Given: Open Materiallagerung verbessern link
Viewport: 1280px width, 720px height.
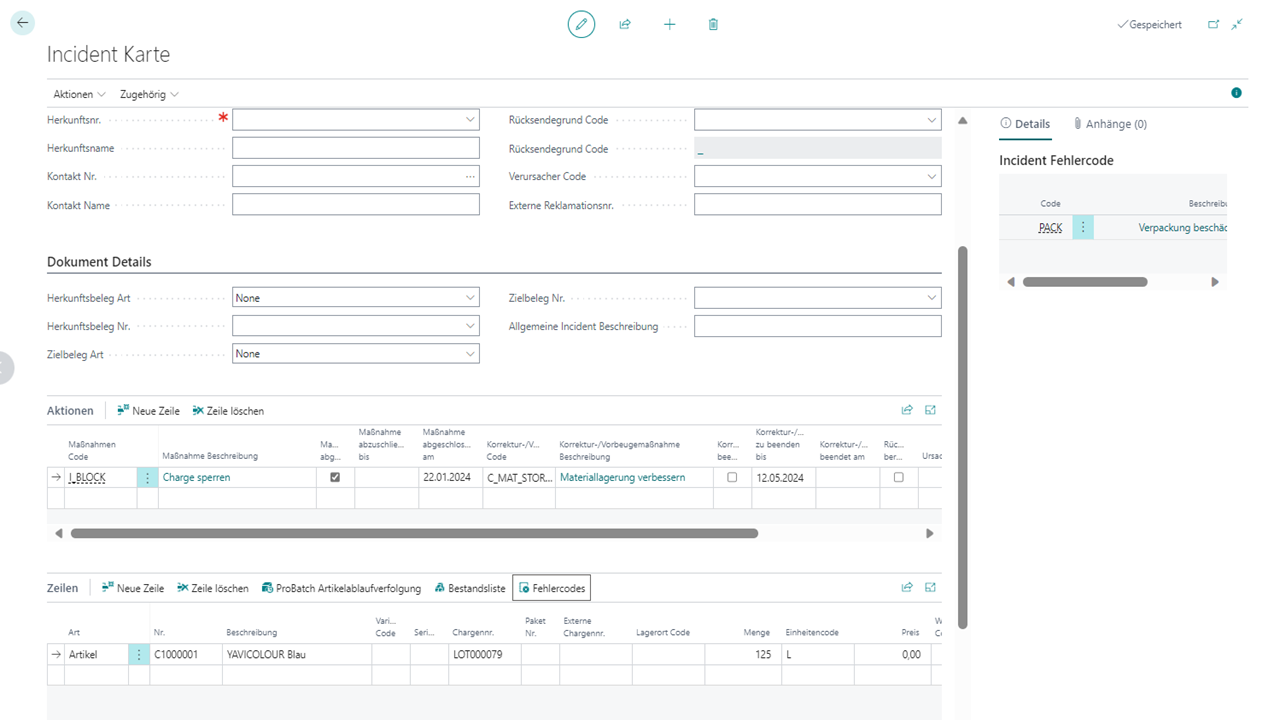Looking at the screenshot, I should (x=622, y=478).
